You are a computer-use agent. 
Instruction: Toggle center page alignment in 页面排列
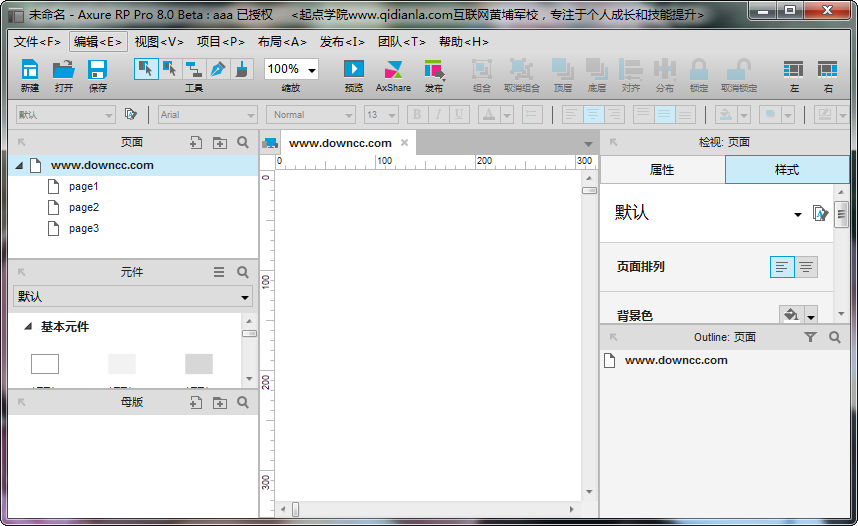click(x=806, y=267)
